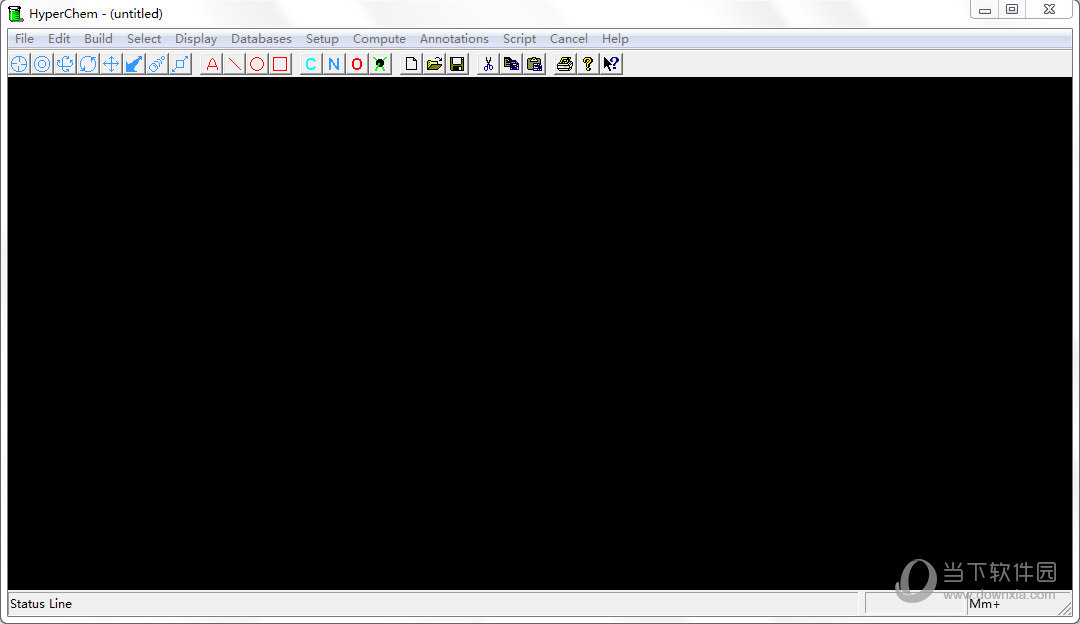The image size is (1080, 624).
Task: Choose the red line annotation tool
Action: [234, 64]
